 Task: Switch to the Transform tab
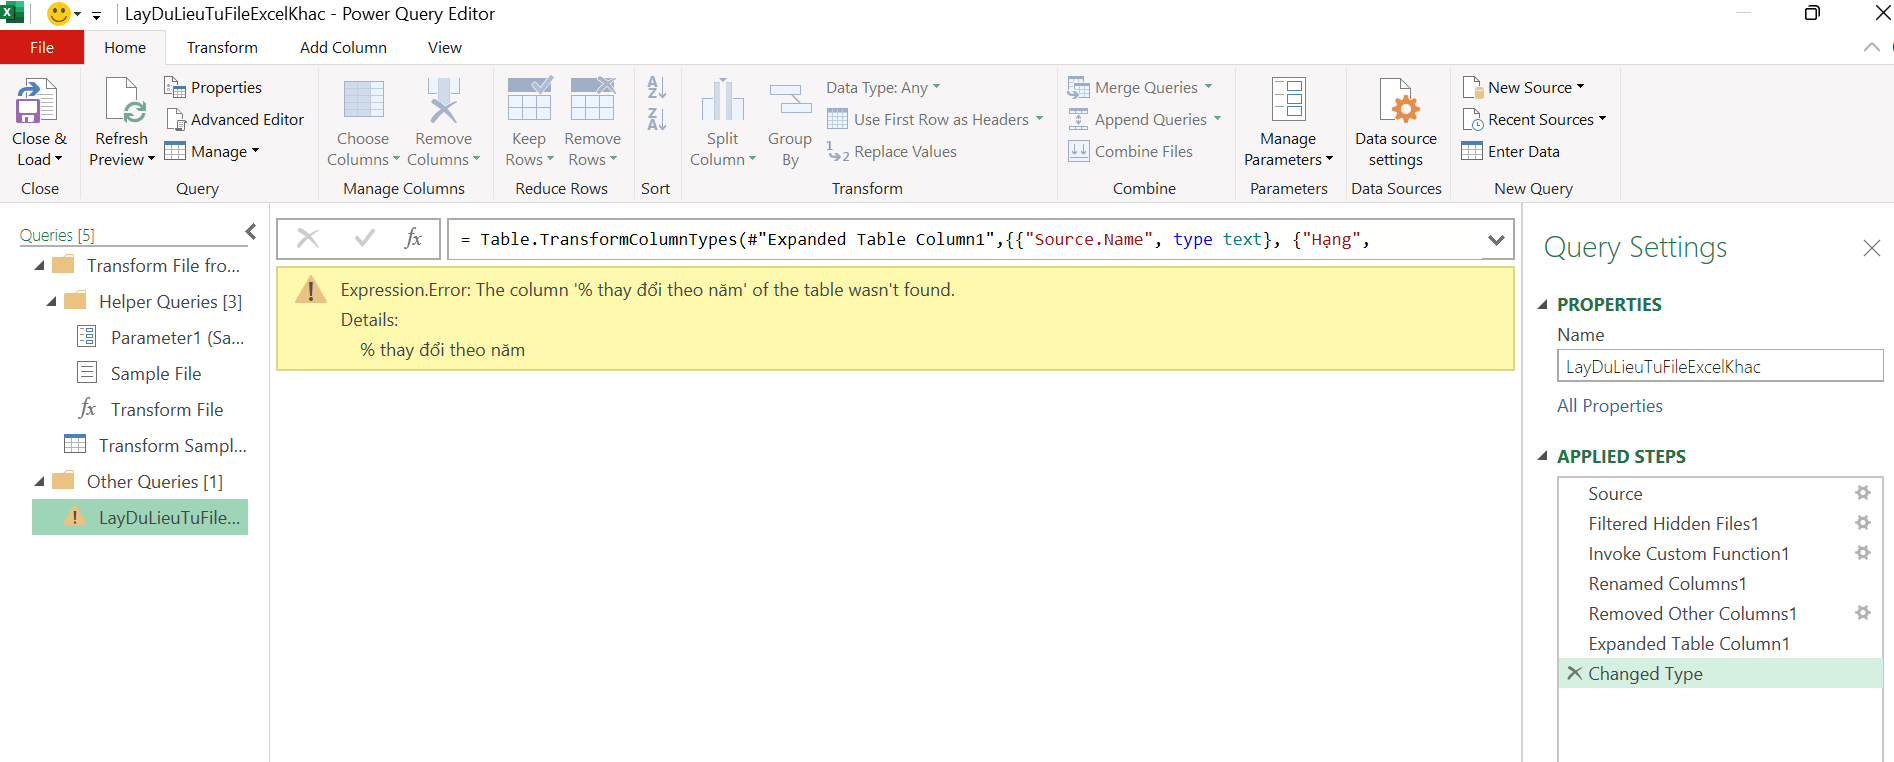[222, 48]
